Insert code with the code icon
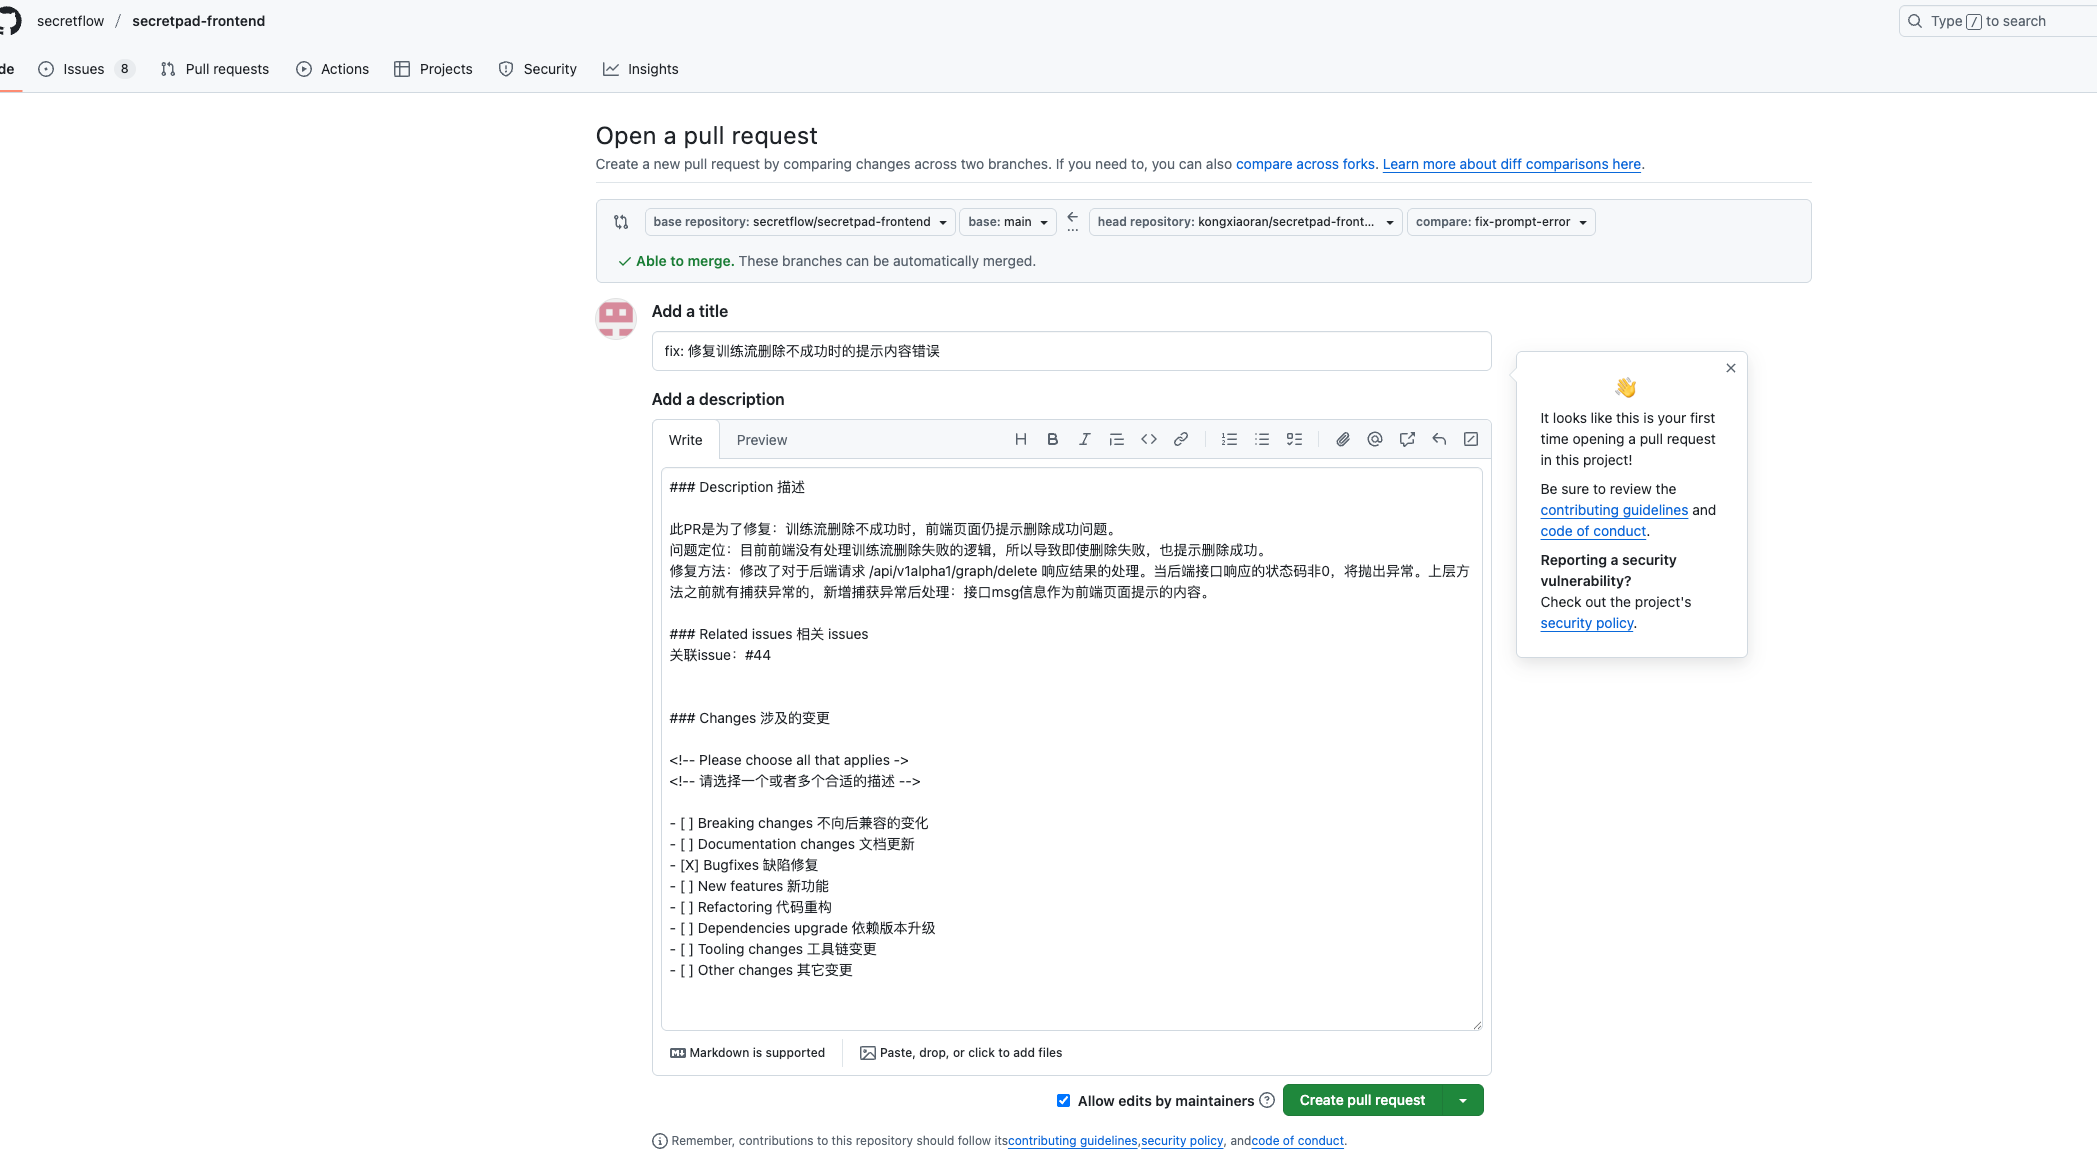2097x1174 pixels. pos(1148,439)
